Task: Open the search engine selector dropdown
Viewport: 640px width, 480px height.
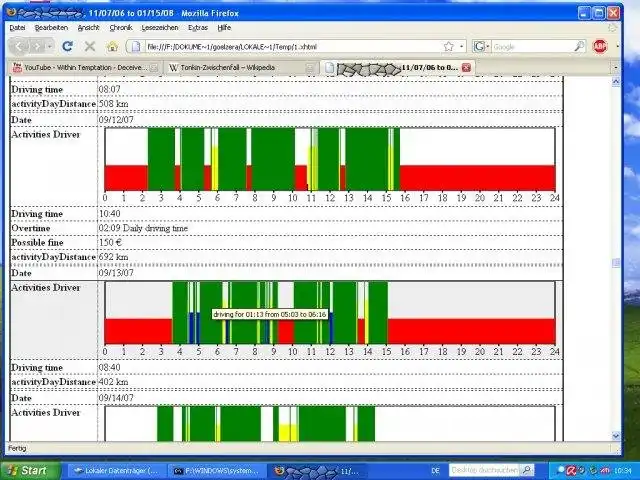Action: tap(482, 47)
